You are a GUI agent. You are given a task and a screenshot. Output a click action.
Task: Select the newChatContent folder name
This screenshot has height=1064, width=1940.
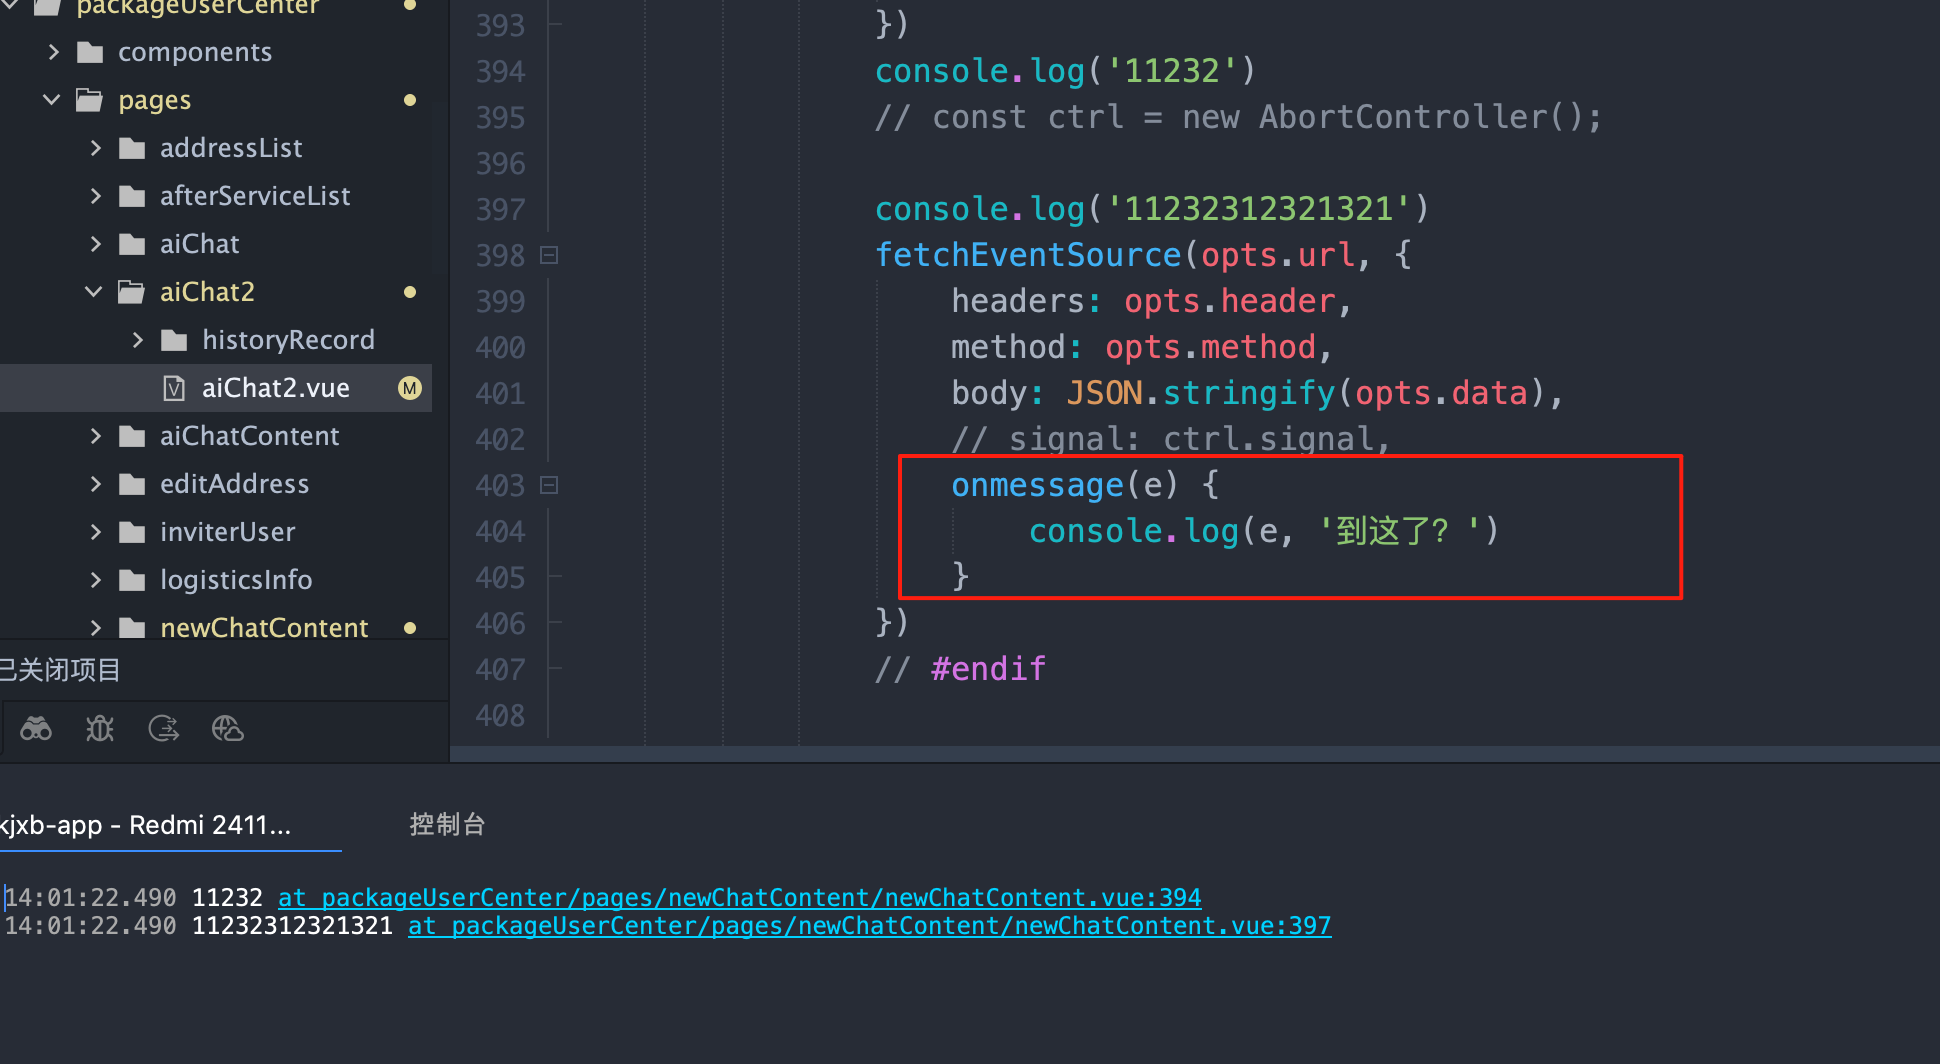click(264, 628)
